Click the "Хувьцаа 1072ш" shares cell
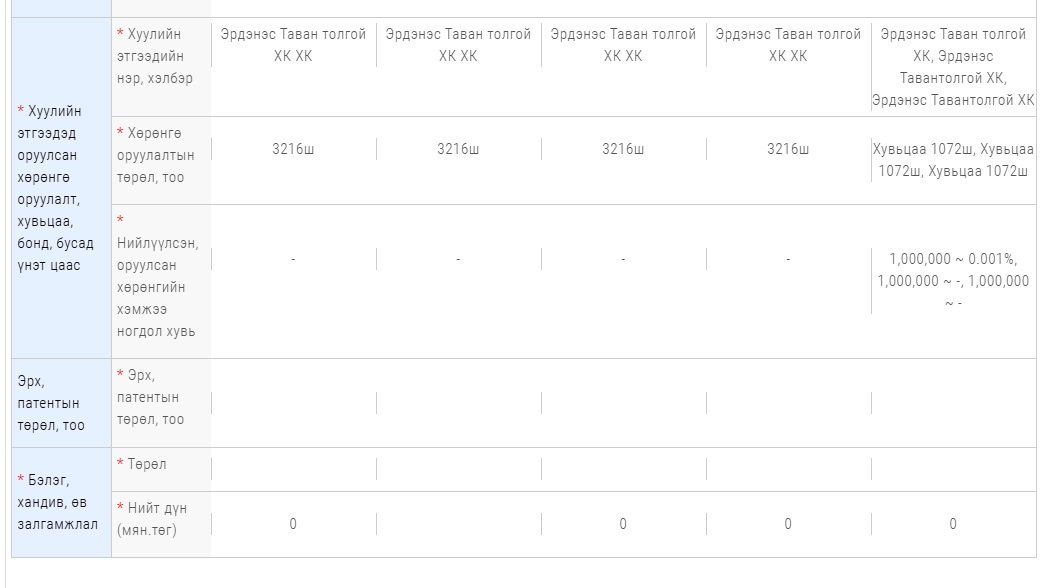The width and height of the screenshot is (1042, 588). coord(953,159)
